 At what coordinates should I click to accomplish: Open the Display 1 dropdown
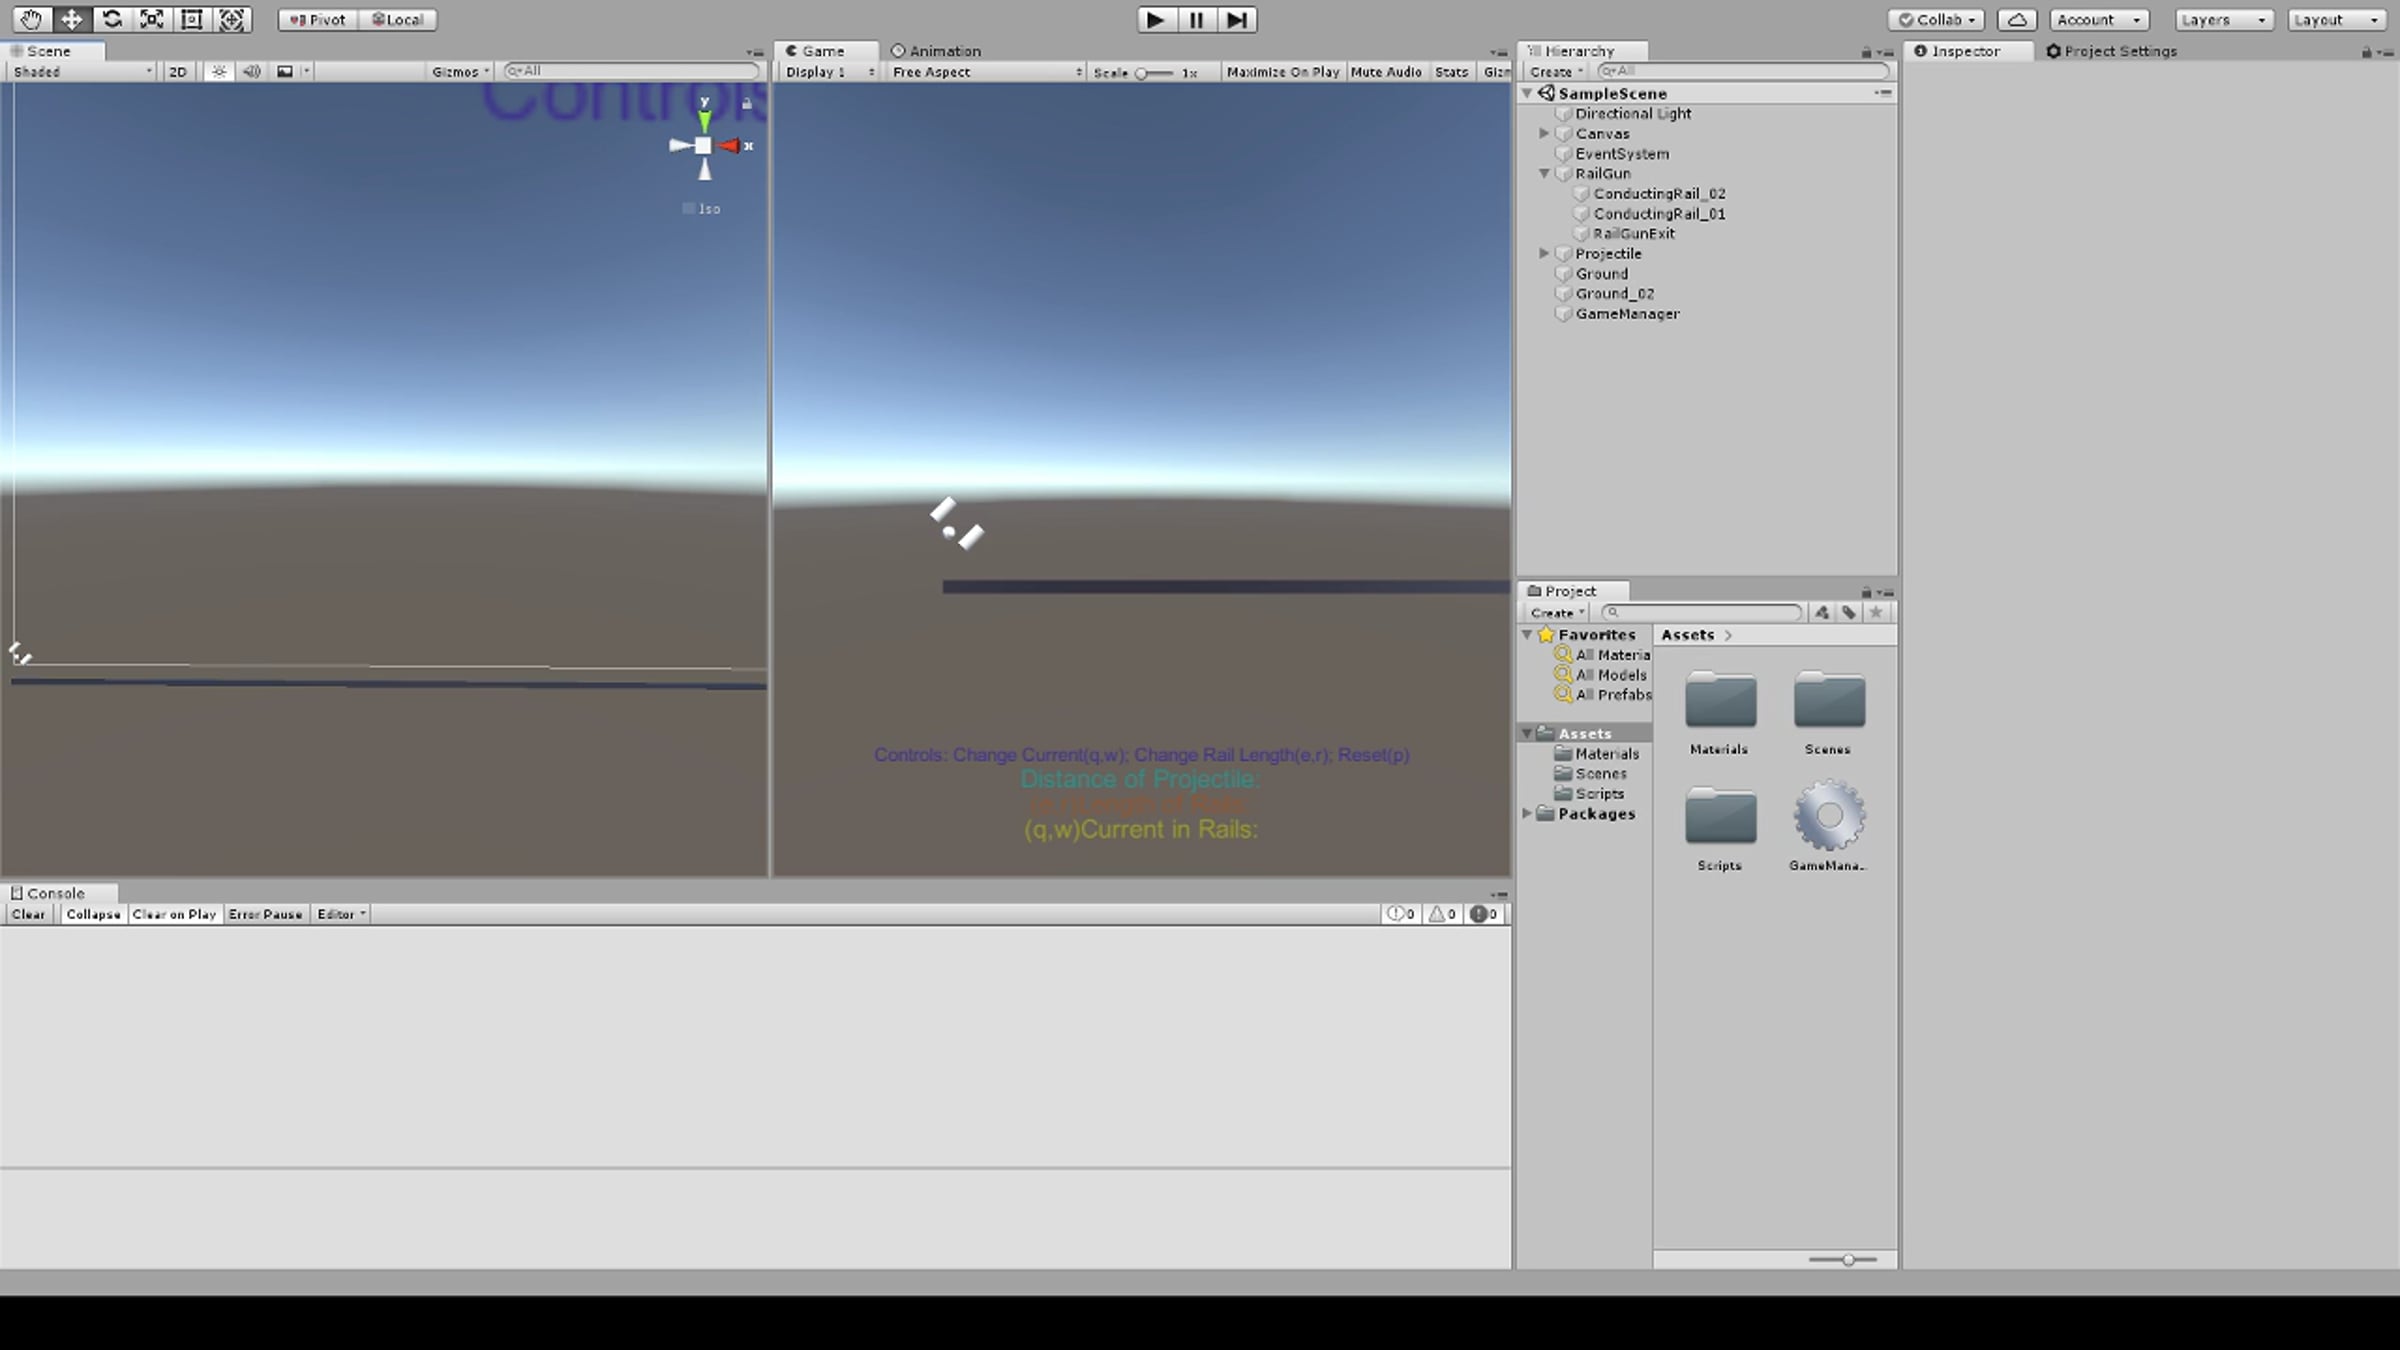pyautogui.click(x=830, y=72)
